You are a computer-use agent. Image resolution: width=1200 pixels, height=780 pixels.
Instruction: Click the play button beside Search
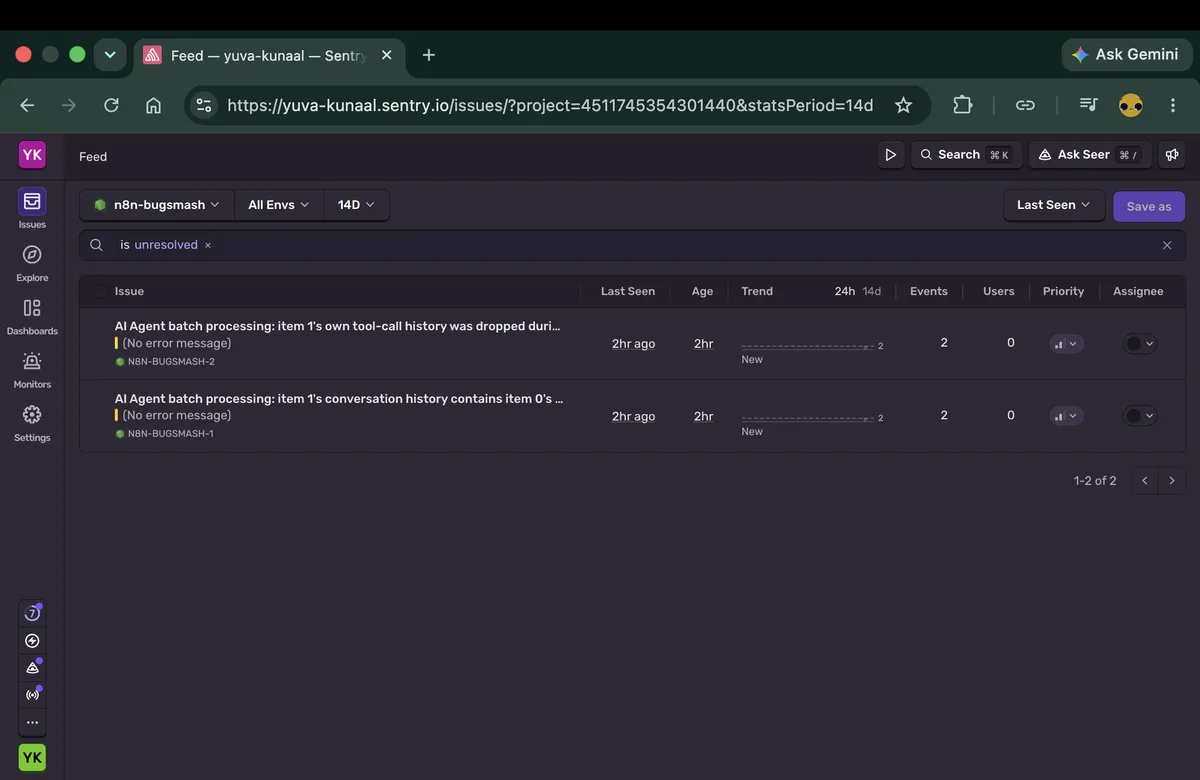tap(890, 155)
